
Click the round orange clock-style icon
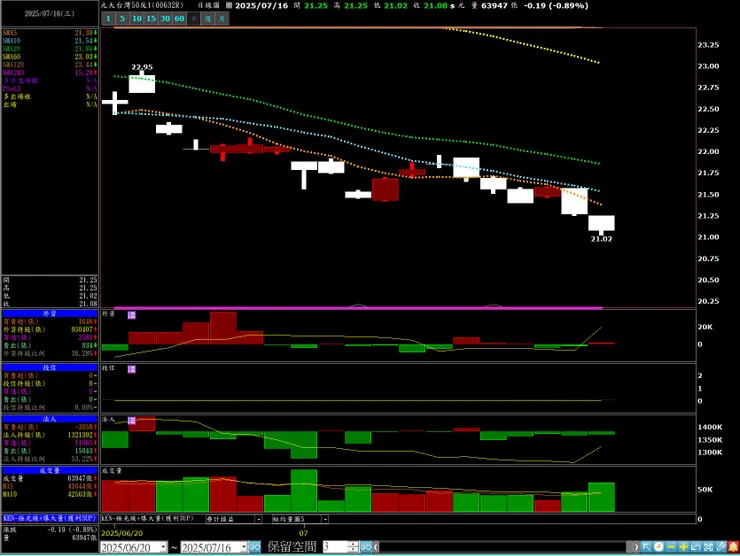[x=659, y=547]
